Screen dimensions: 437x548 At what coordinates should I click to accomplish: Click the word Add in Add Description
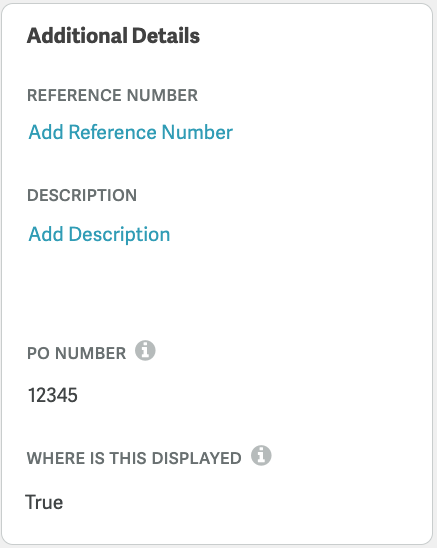point(46,234)
